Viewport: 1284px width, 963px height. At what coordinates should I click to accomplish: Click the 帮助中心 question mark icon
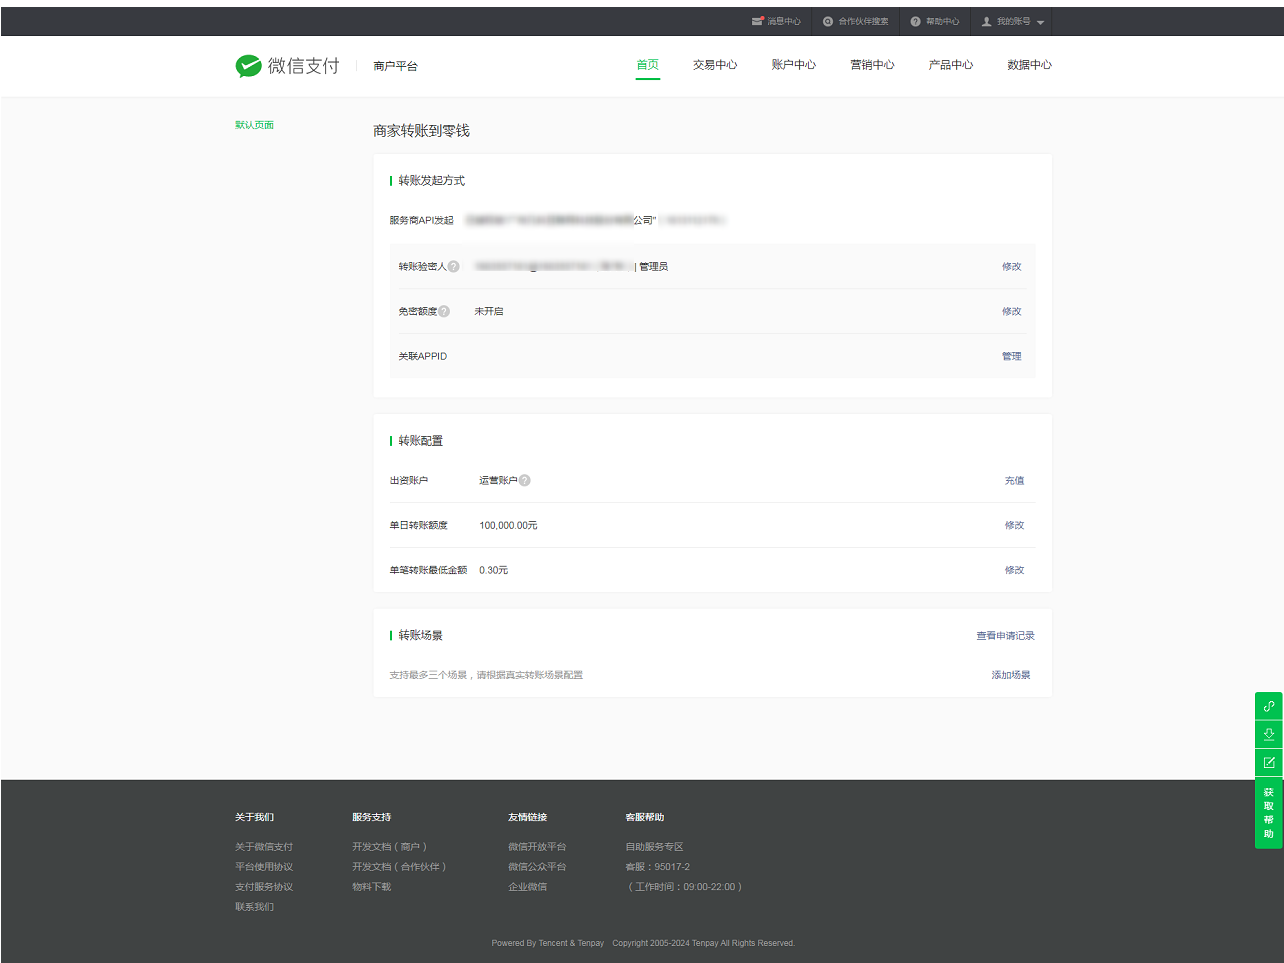pos(915,21)
